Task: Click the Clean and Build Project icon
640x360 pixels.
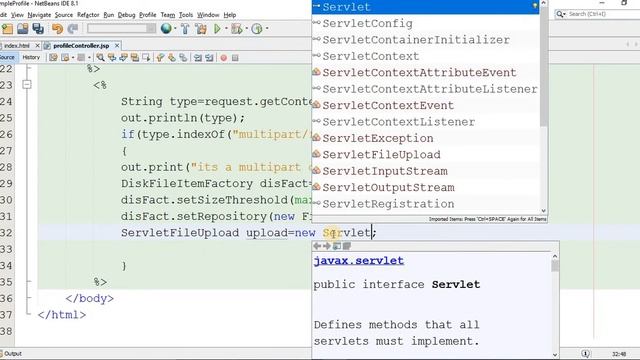Action: click(201, 29)
